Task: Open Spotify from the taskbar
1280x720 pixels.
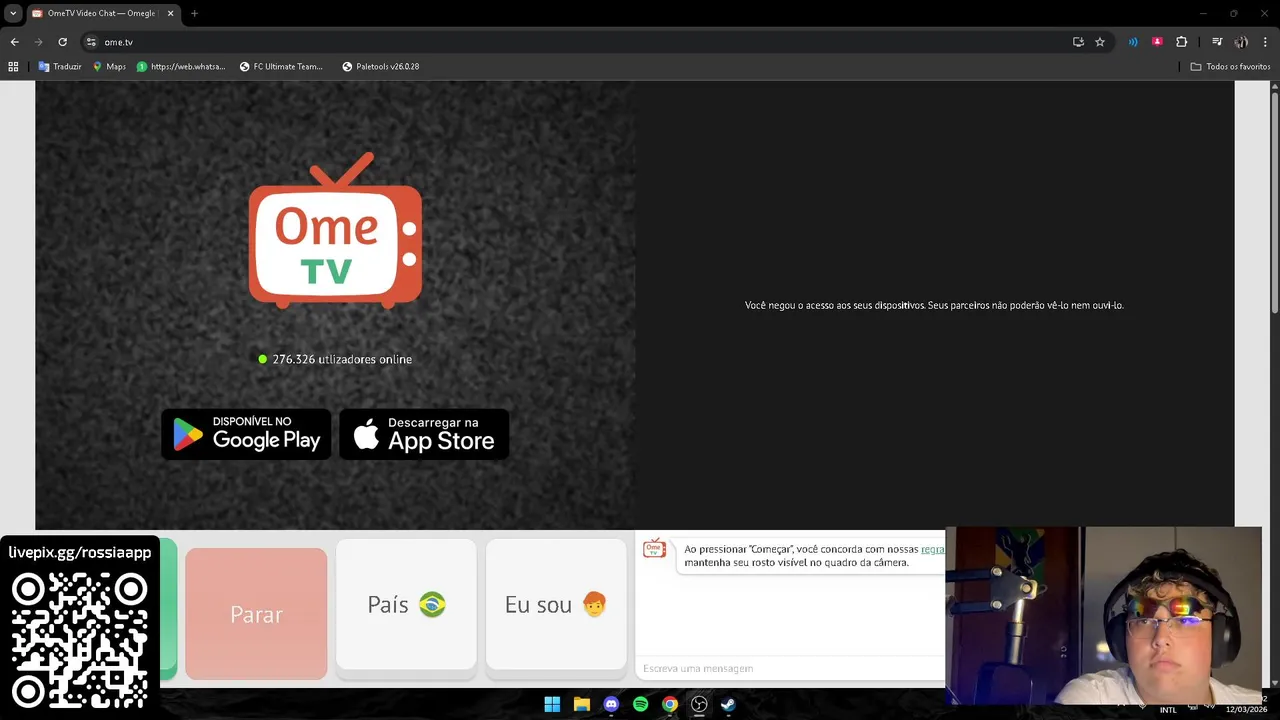Action: pos(640,704)
